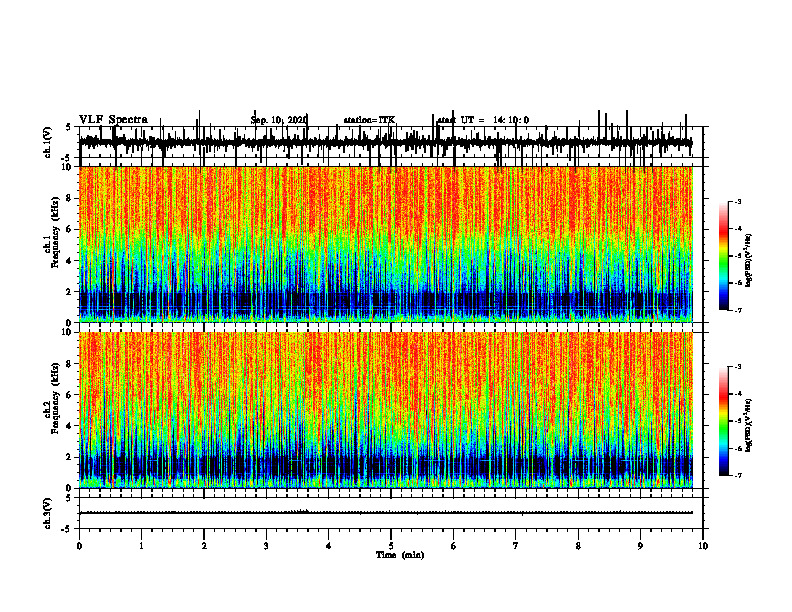Click time axis tick label 7
The width and height of the screenshot is (792, 612).
coord(516,546)
